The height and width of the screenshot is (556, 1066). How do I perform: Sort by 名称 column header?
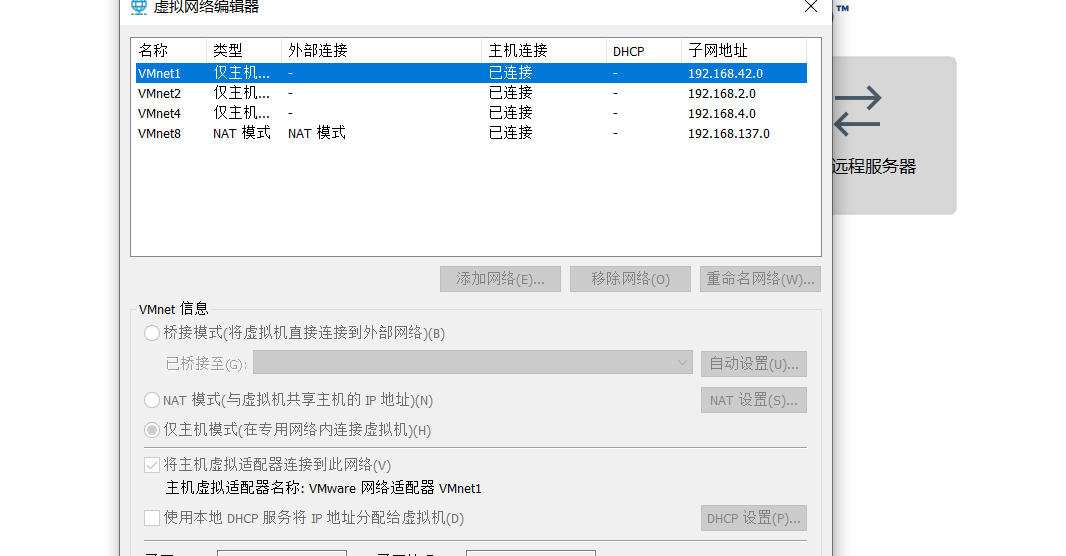tap(171, 51)
